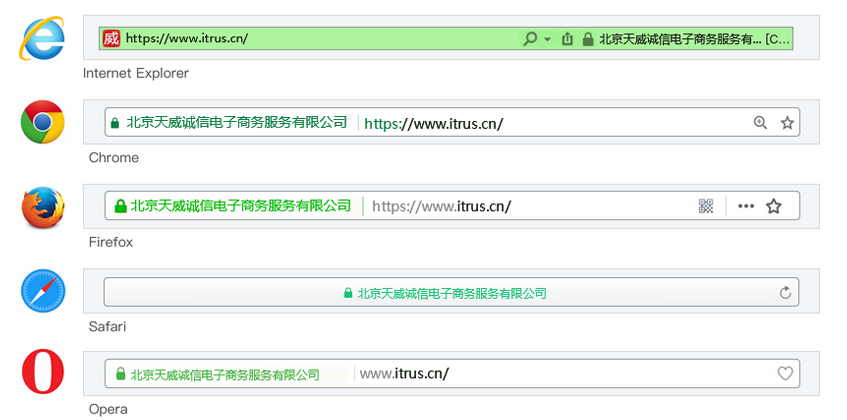Click the Opera logo icon
The width and height of the screenshot is (847, 420).
coord(43,371)
